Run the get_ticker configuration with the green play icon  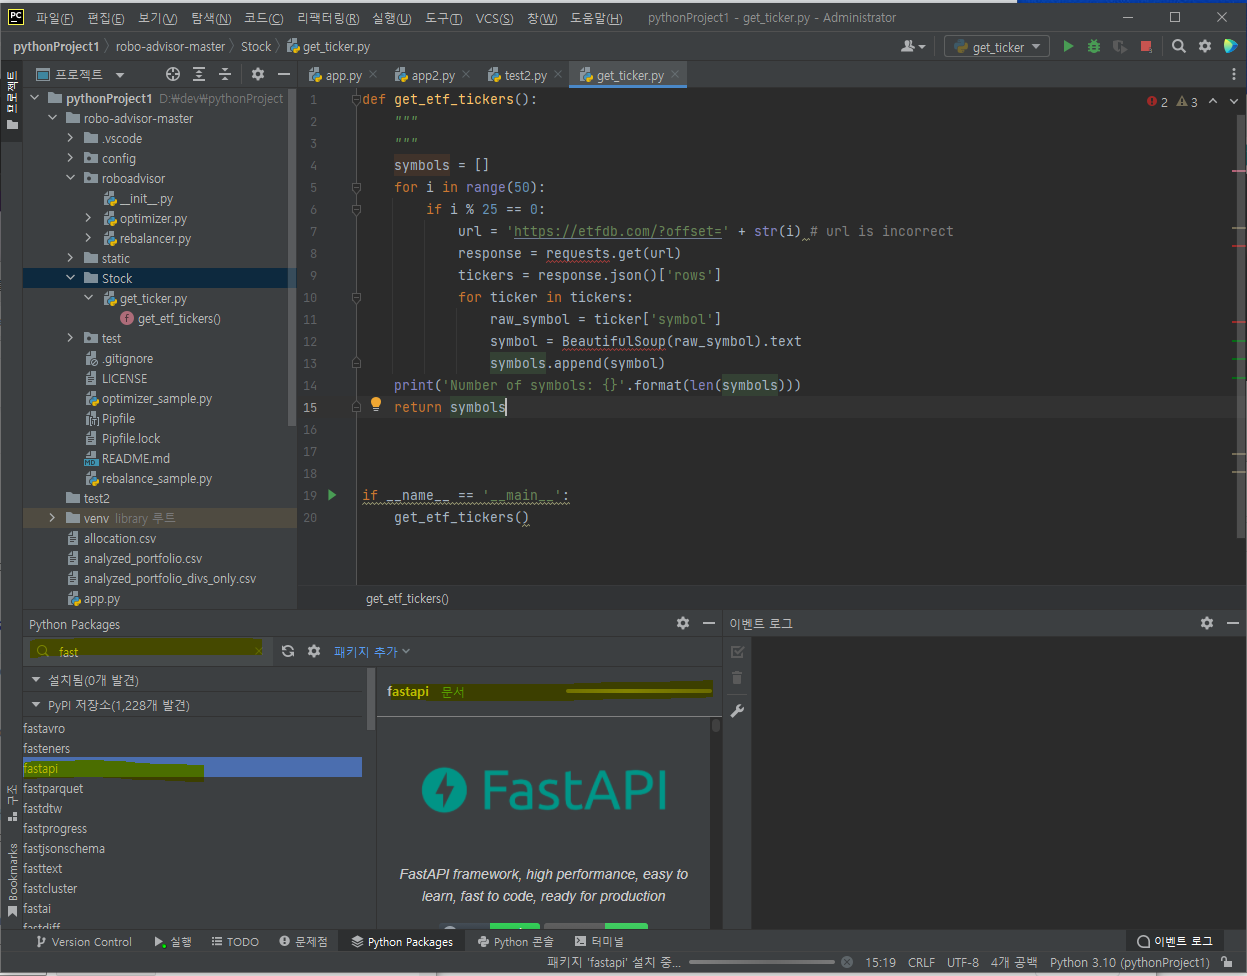click(1068, 46)
